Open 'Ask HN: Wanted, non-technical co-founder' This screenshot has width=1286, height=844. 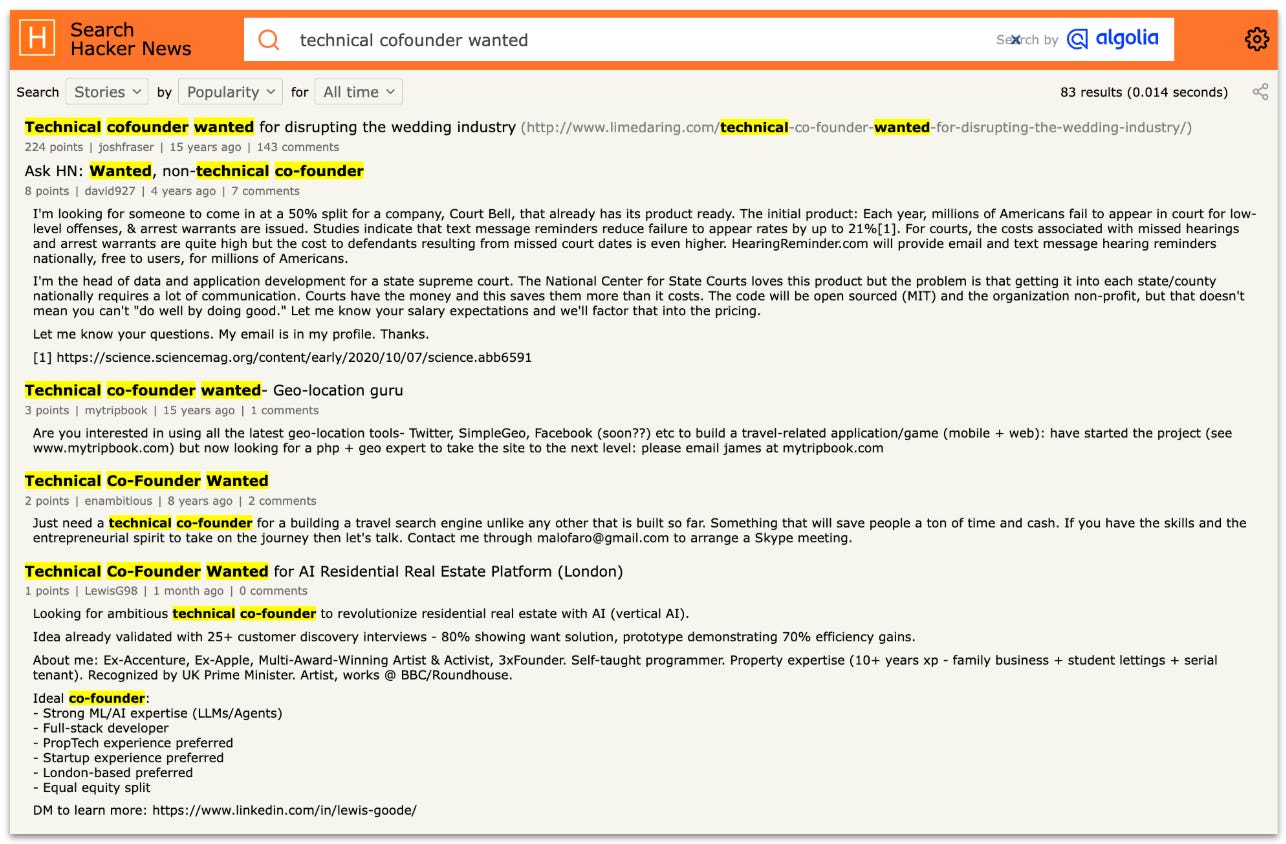coord(194,171)
